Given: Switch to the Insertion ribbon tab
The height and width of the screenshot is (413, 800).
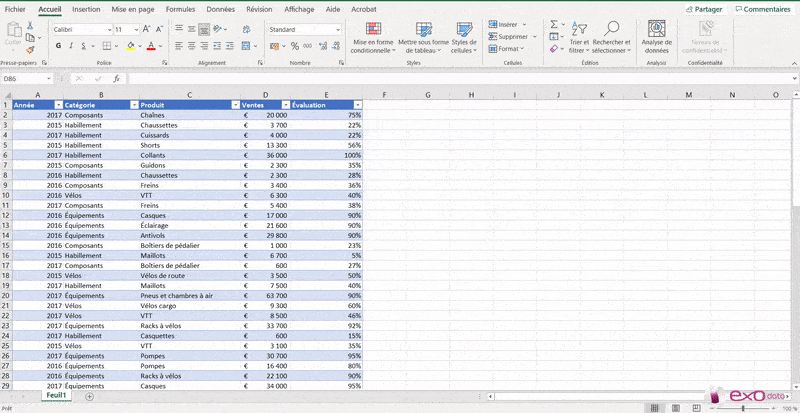Looking at the screenshot, I should pyautogui.click(x=86, y=8).
